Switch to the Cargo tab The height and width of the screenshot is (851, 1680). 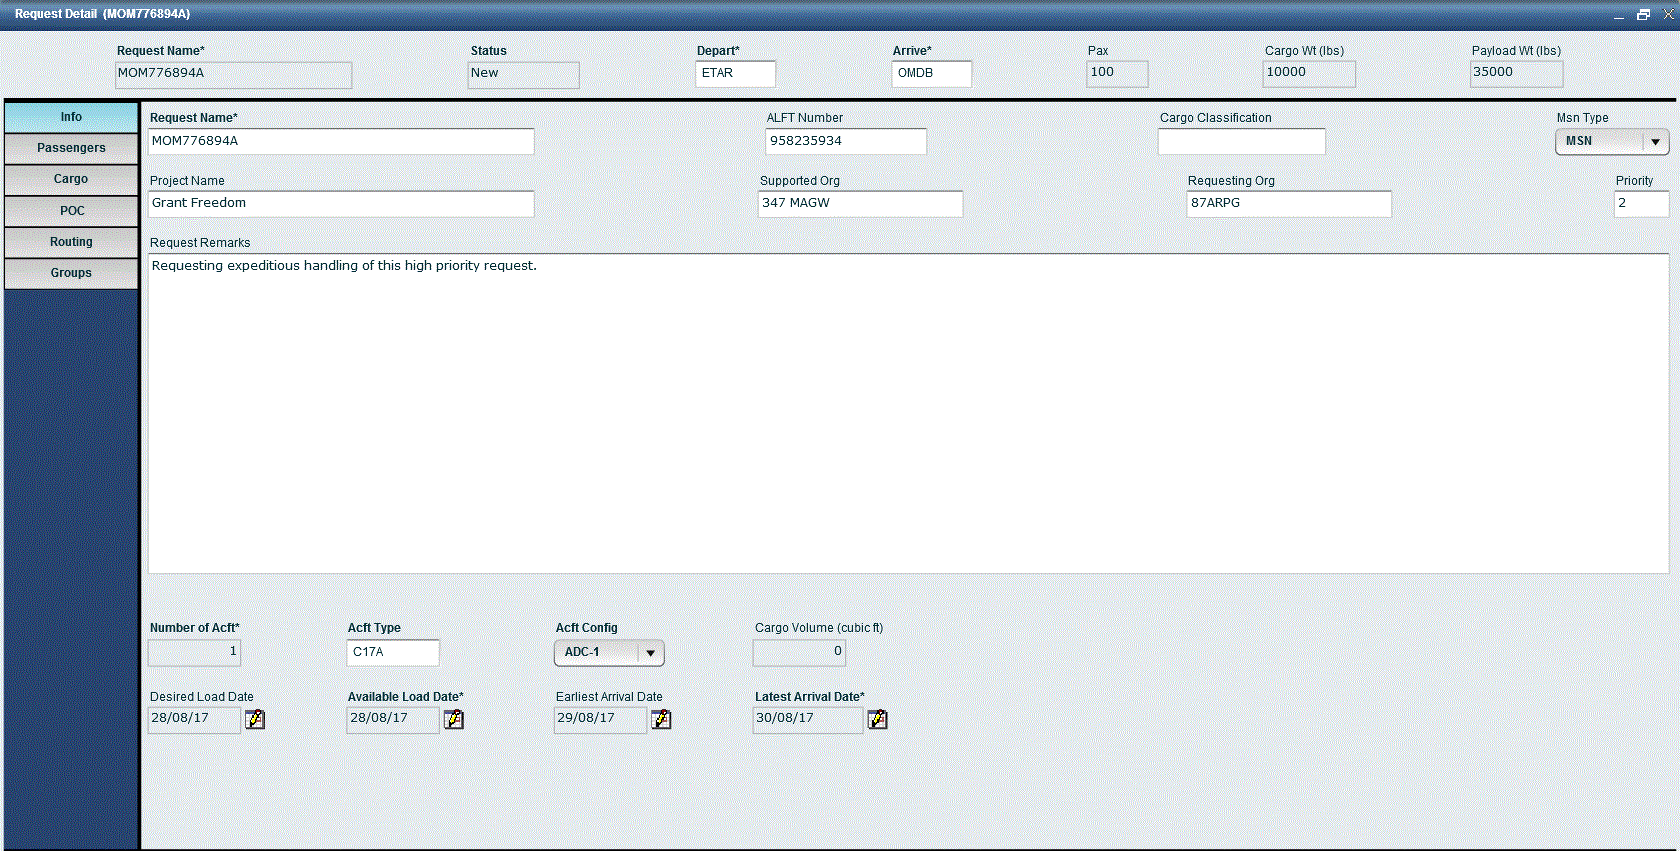pyautogui.click(x=71, y=179)
